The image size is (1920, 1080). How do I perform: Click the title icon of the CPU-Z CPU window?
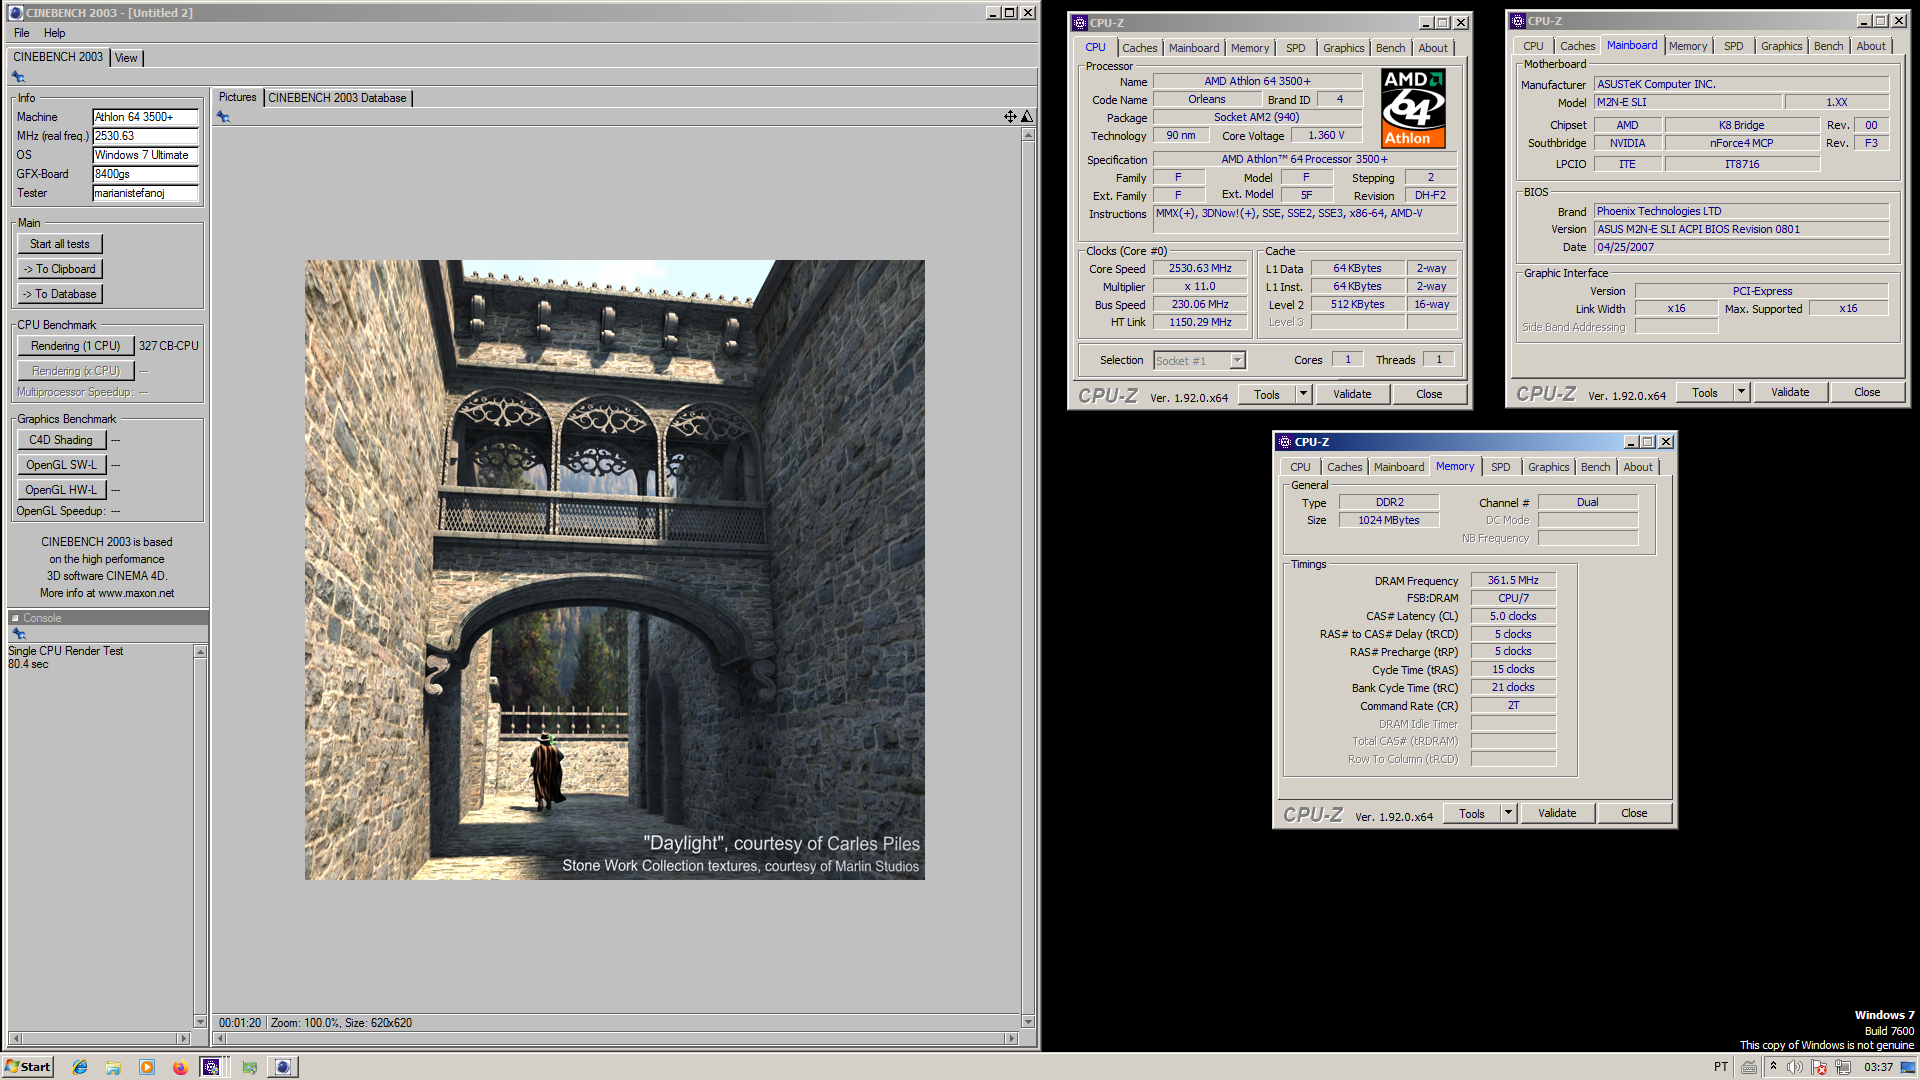pos(1080,23)
